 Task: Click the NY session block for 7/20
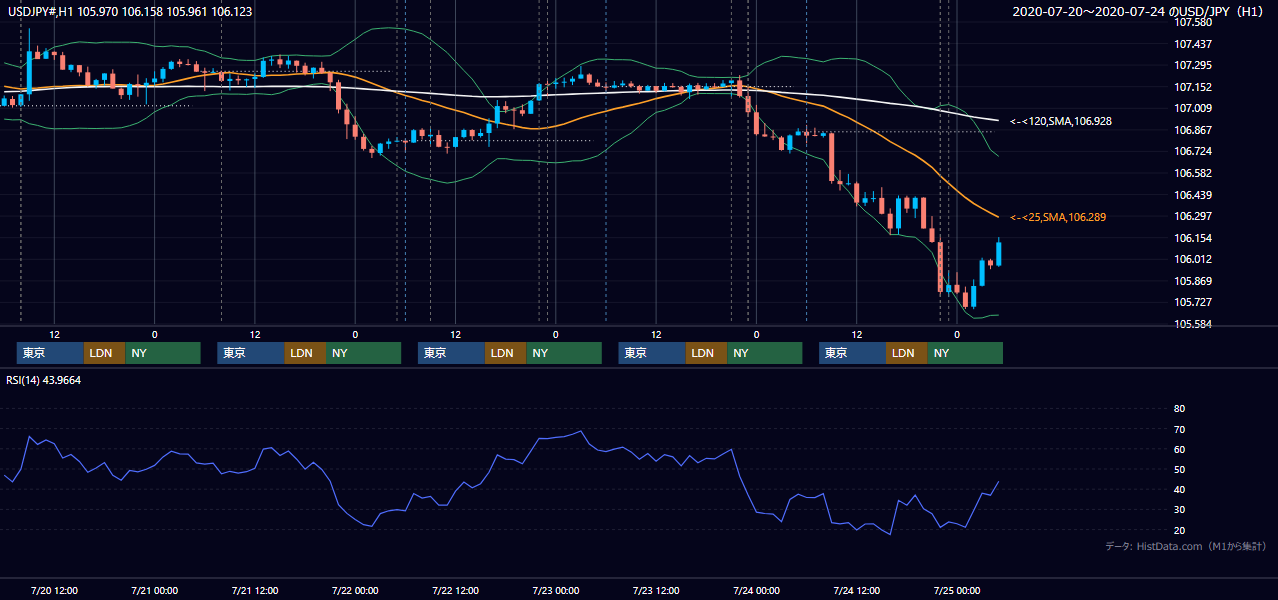coord(163,353)
